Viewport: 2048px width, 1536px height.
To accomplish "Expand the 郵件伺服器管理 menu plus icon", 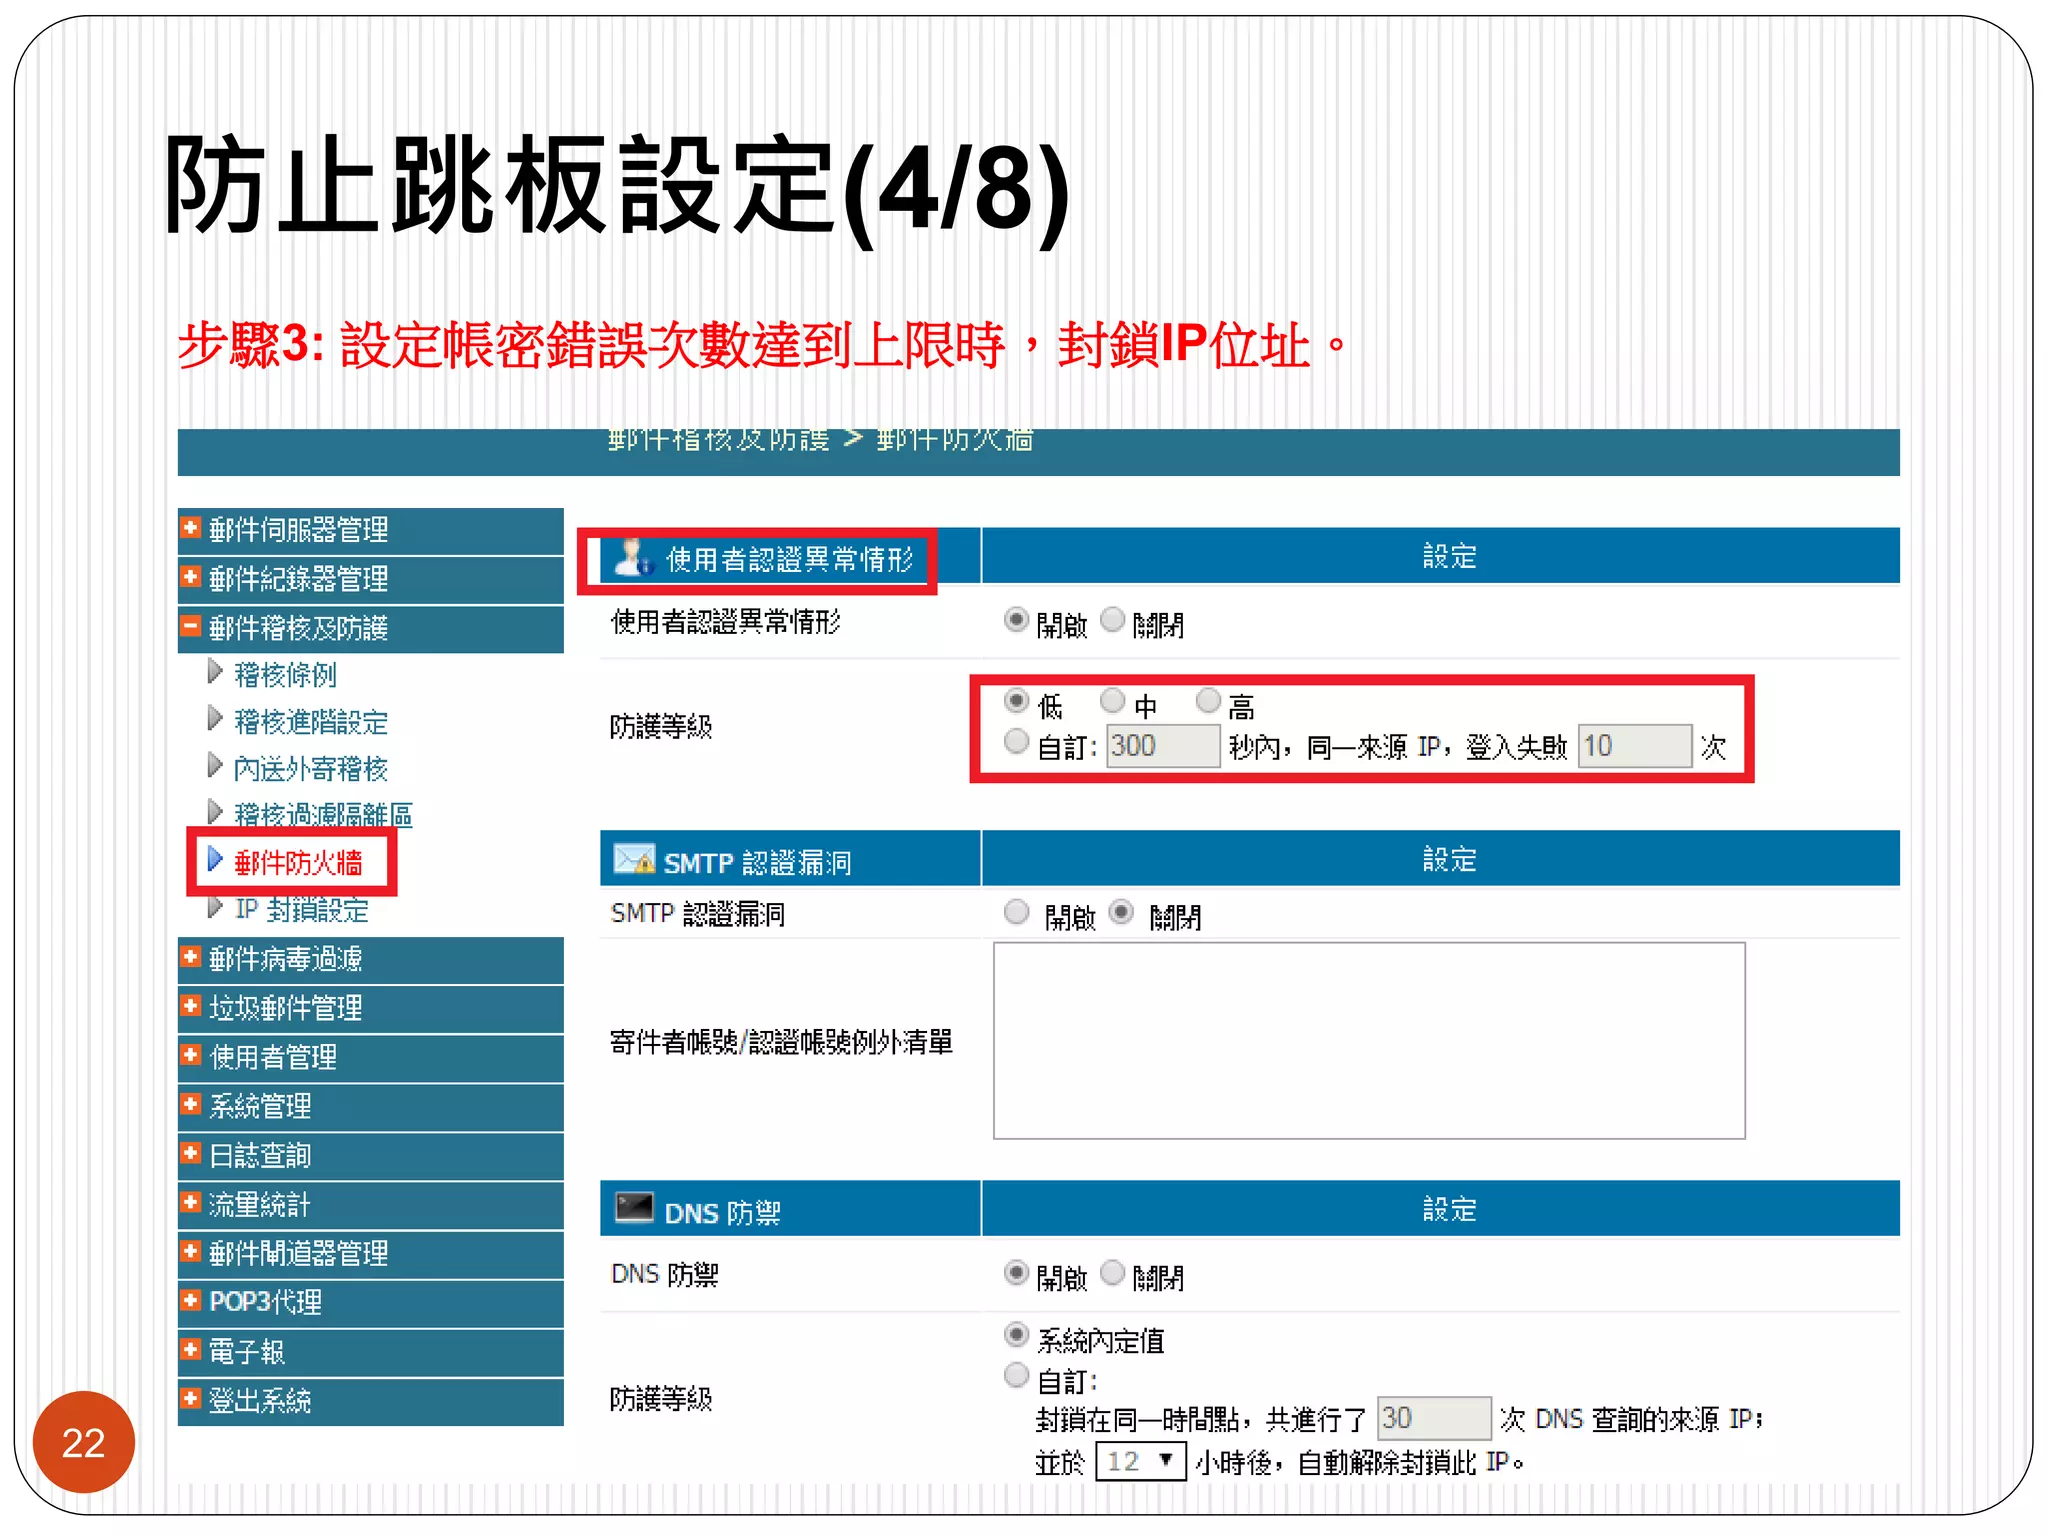I will click(190, 526).
